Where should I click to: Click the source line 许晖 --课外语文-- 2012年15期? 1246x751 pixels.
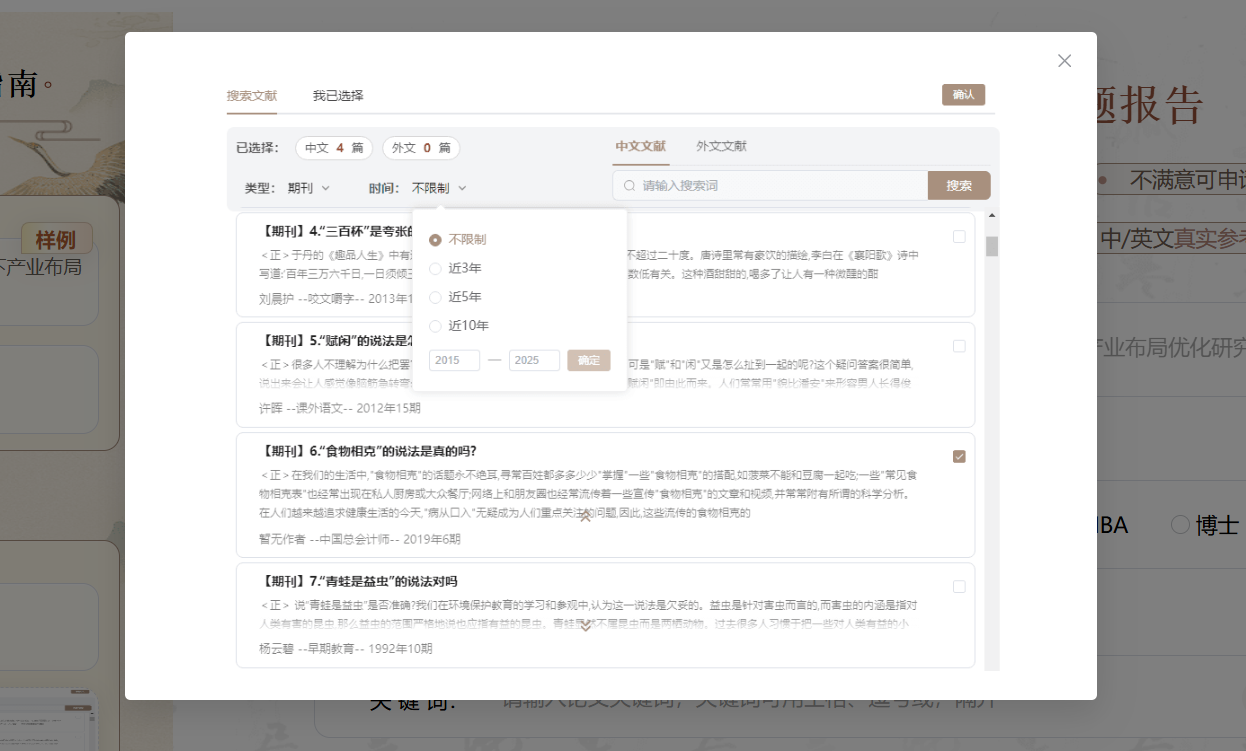(340, 408)
